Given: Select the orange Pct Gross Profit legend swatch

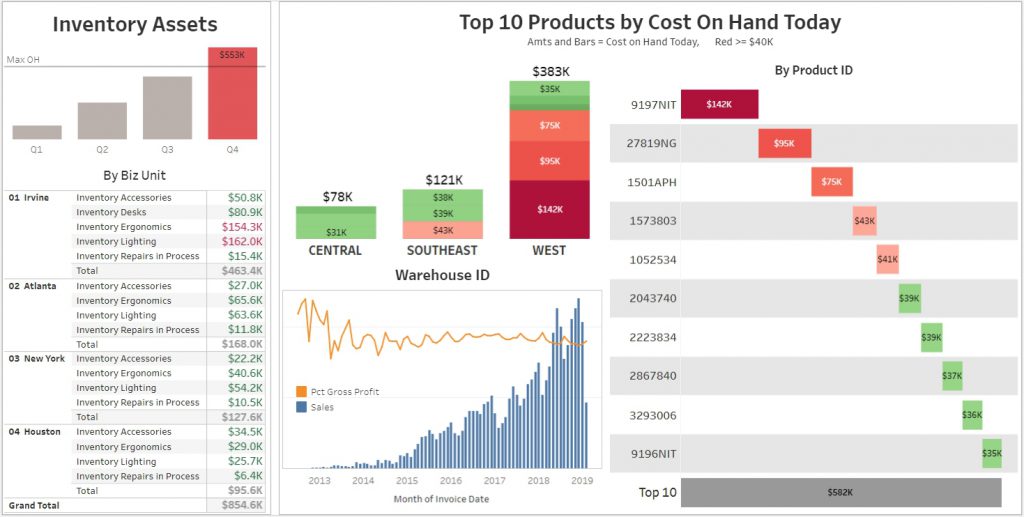Looking at the screenshot, I should click(301, 392).
